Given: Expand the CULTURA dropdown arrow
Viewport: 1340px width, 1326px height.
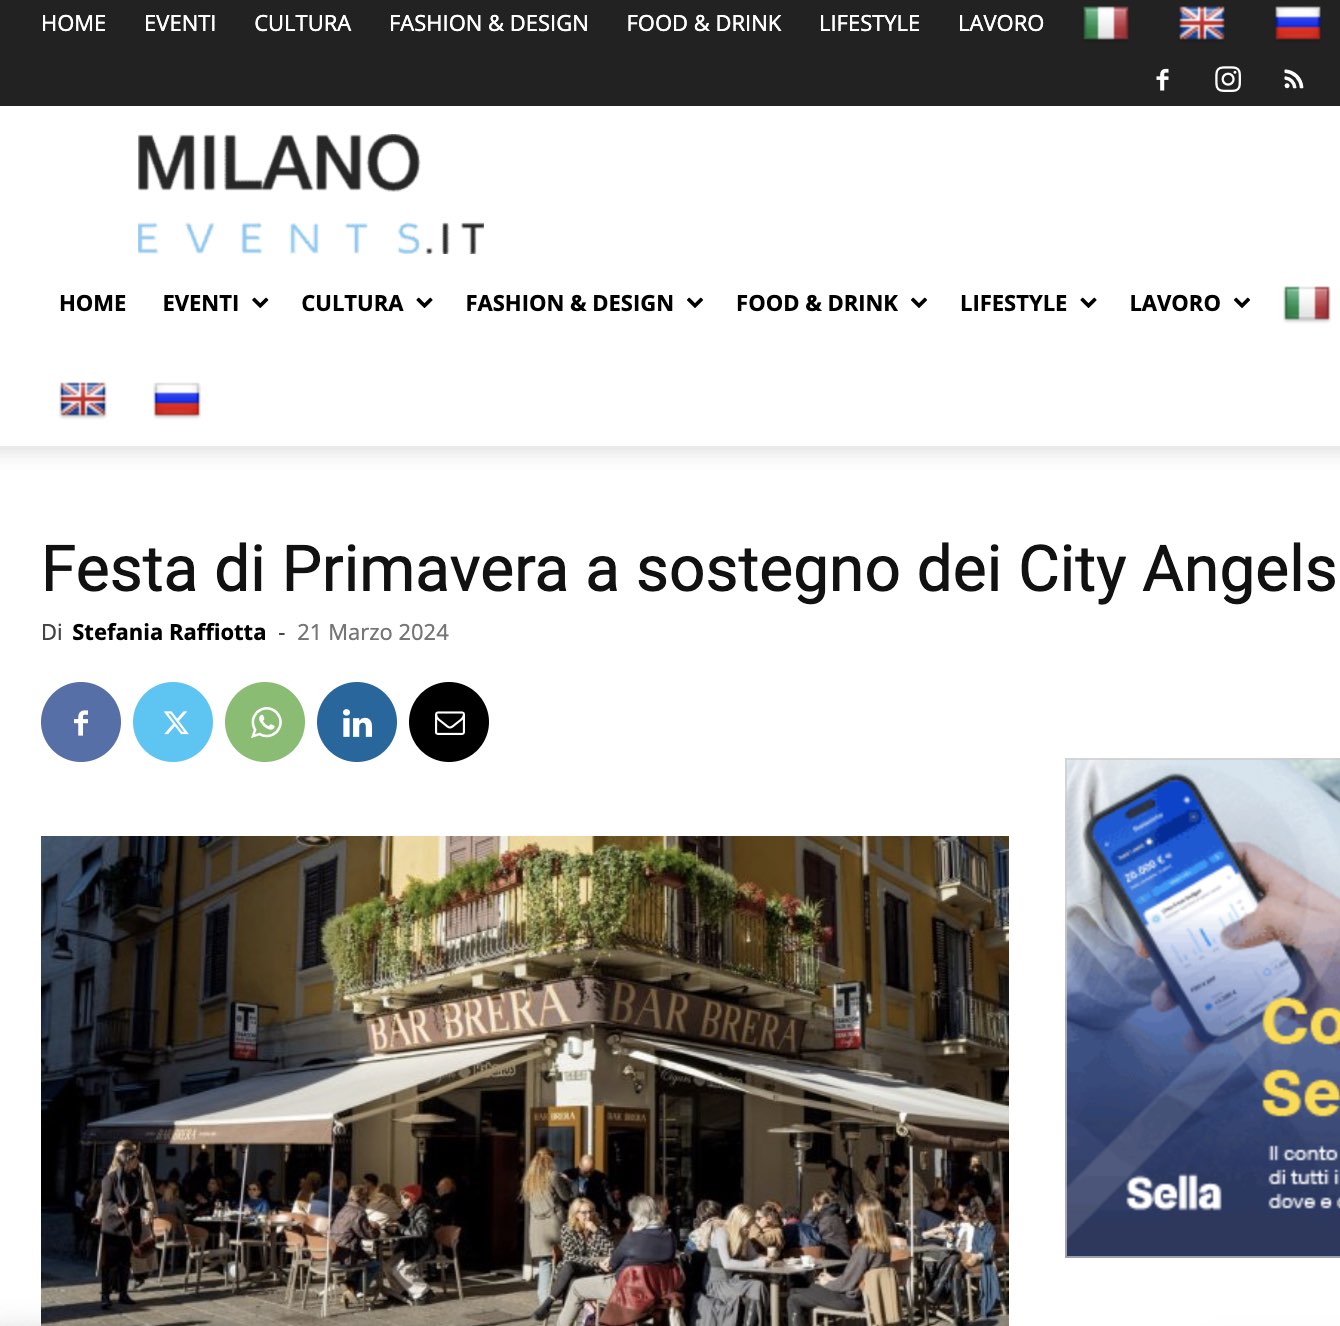Looking at the screenshot, I should (425, 303).
